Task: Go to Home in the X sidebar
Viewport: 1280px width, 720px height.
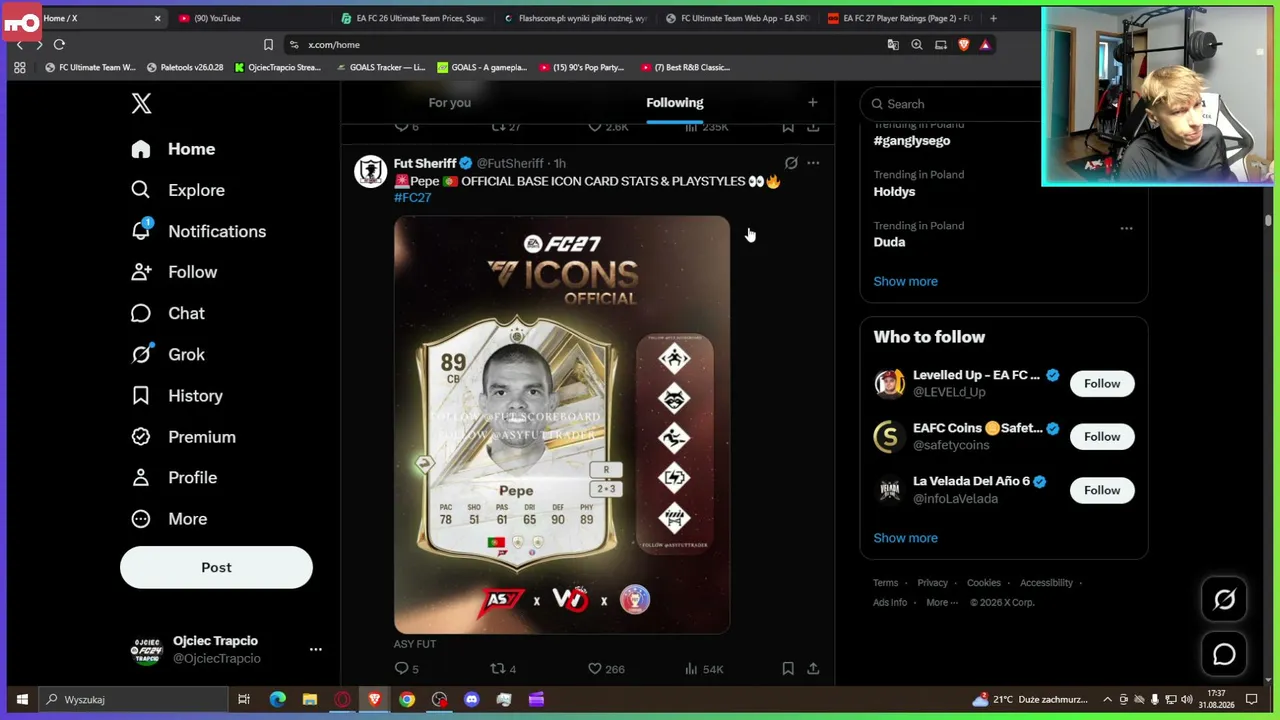Action: pyautogui.click(x=173, y=149)
